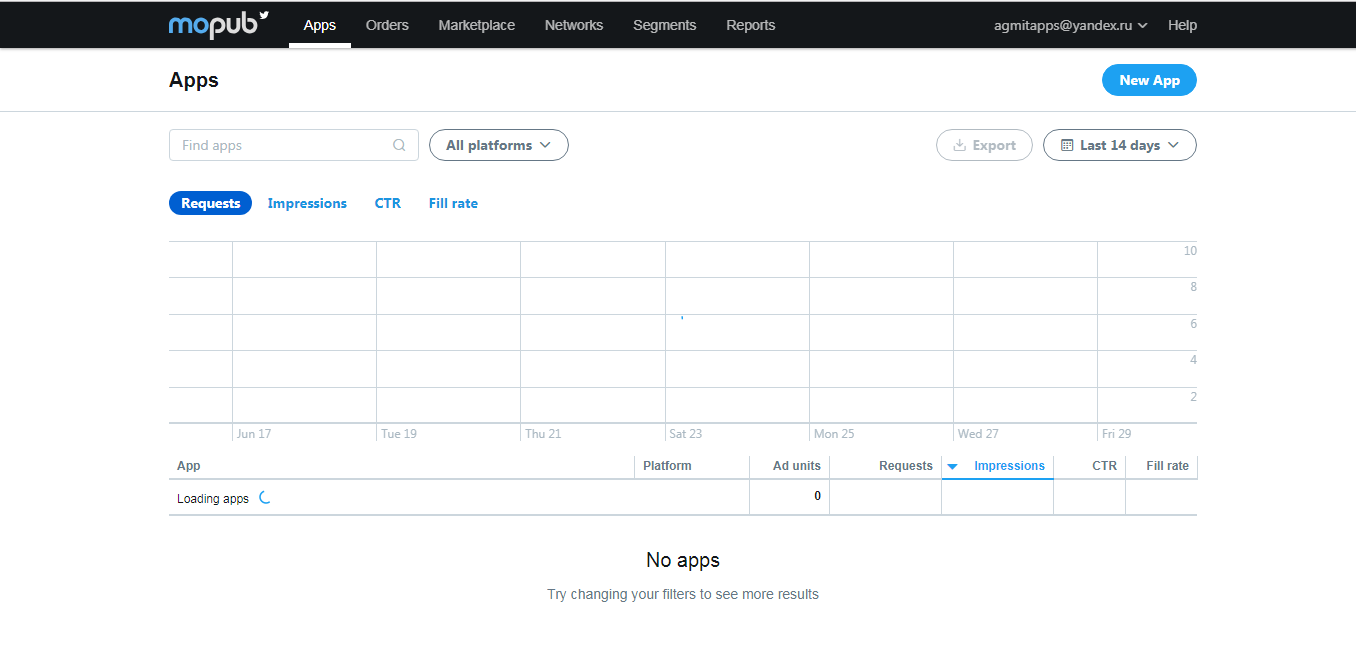Image resolution: width=1356 pixels, height=664 pixels.
Task: Sort by Fill rate table column header
Action: [1167, 466]
